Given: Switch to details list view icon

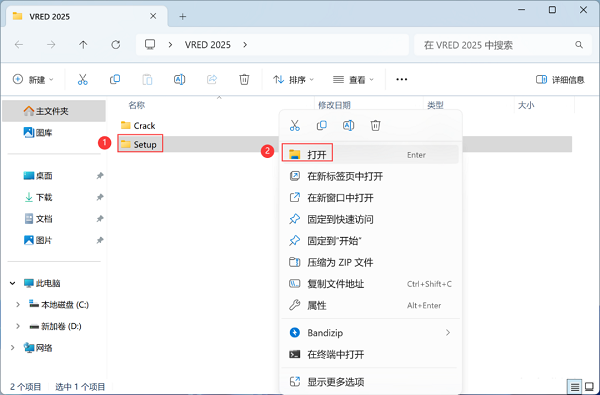Looking at the screenshot, I should tap(575, 387).
